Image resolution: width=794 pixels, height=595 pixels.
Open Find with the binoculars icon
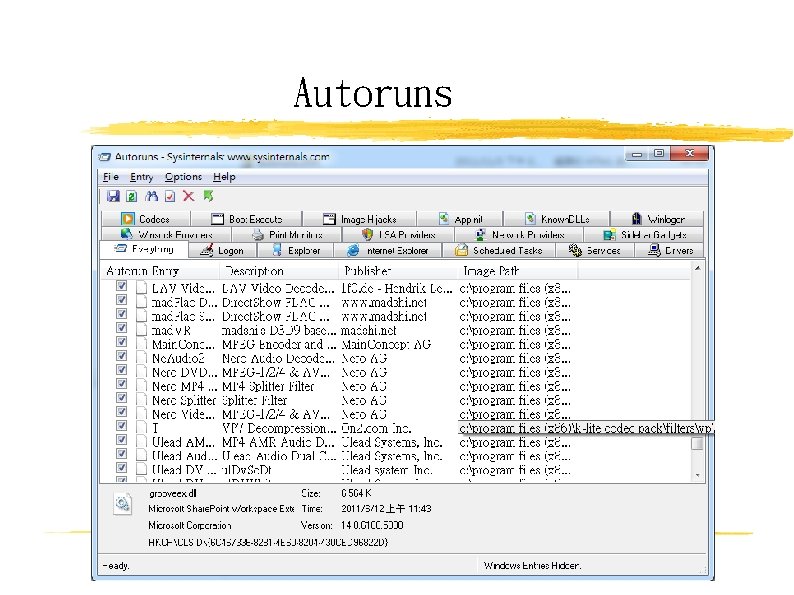152,196
